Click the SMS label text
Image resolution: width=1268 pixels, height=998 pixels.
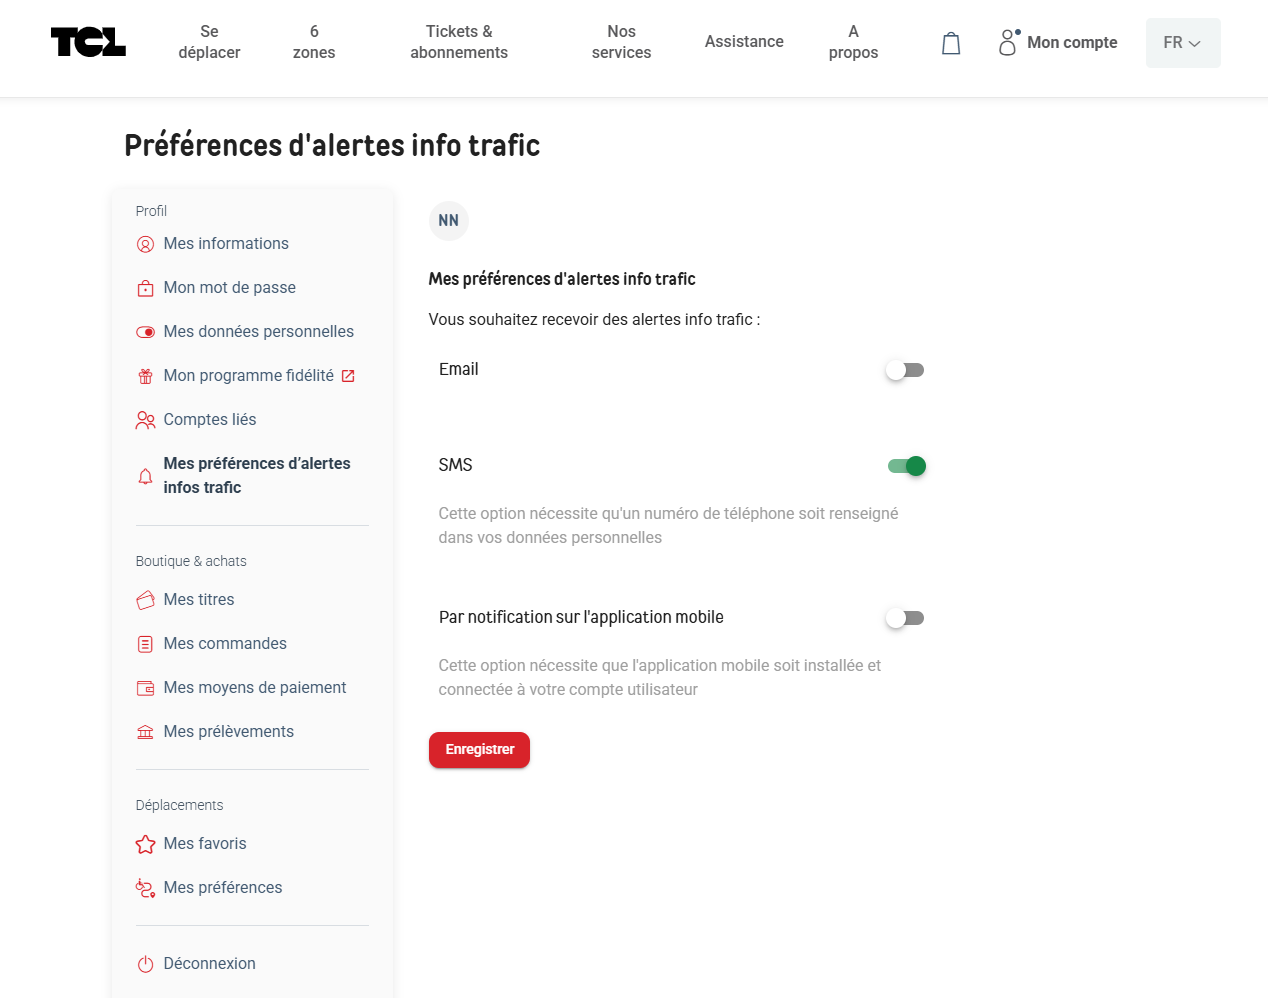pyautogui.click(x=455, y=466)
